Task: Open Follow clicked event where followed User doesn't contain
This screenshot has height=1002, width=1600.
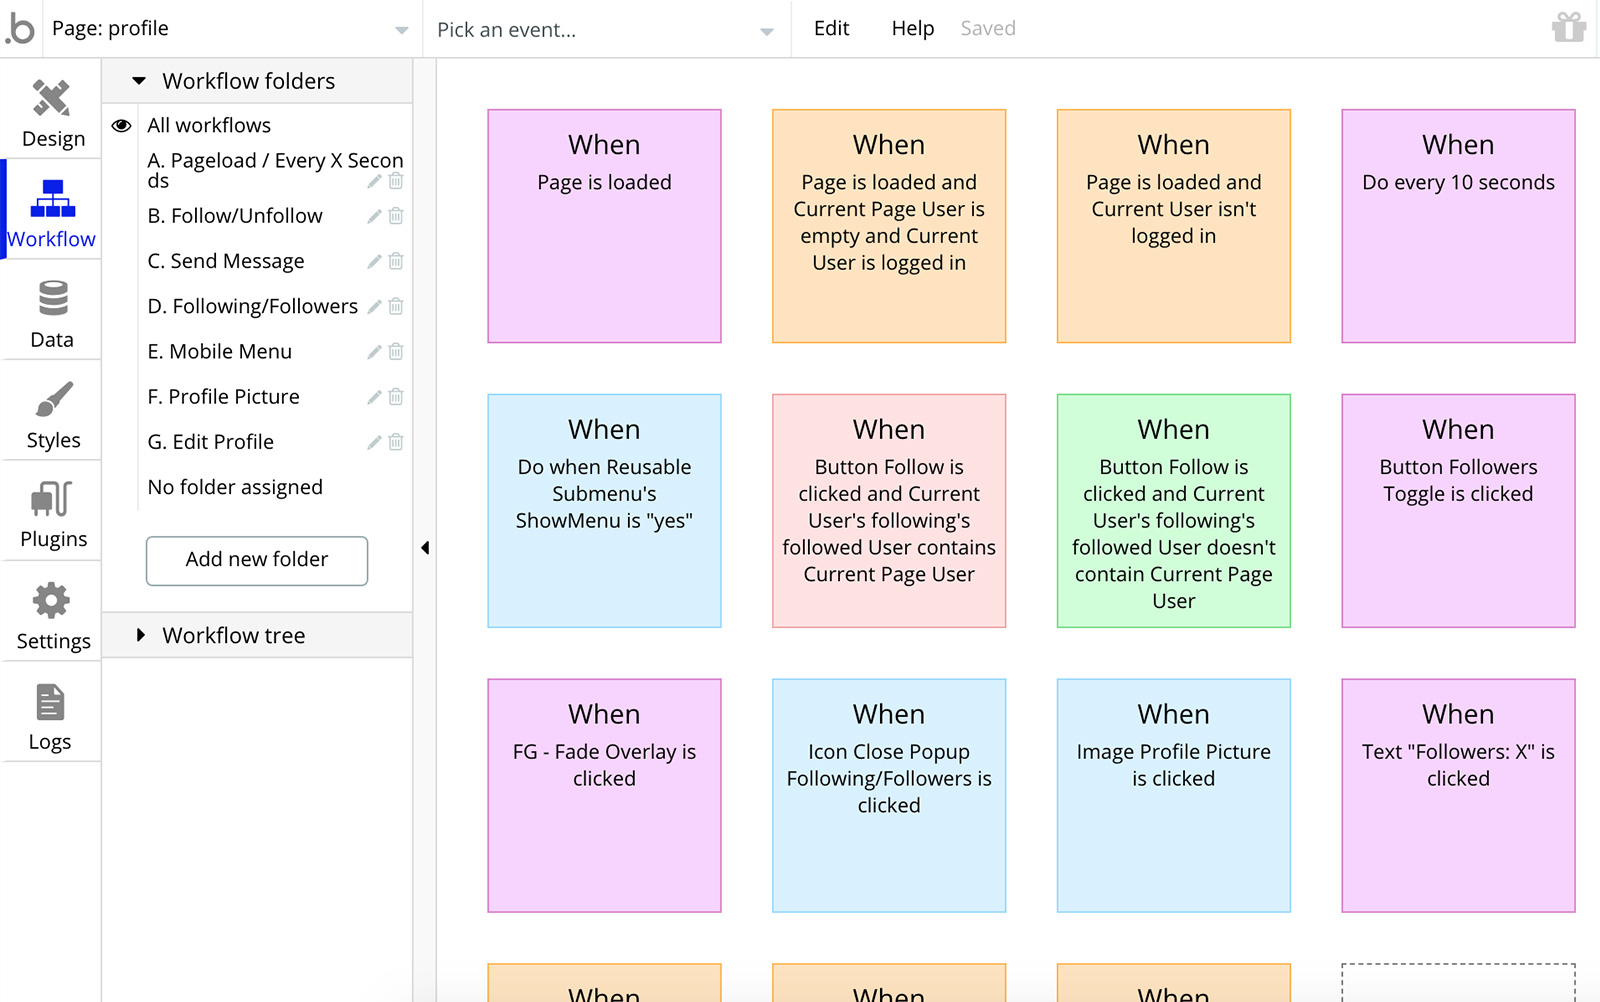Action: pos(1174,511)
